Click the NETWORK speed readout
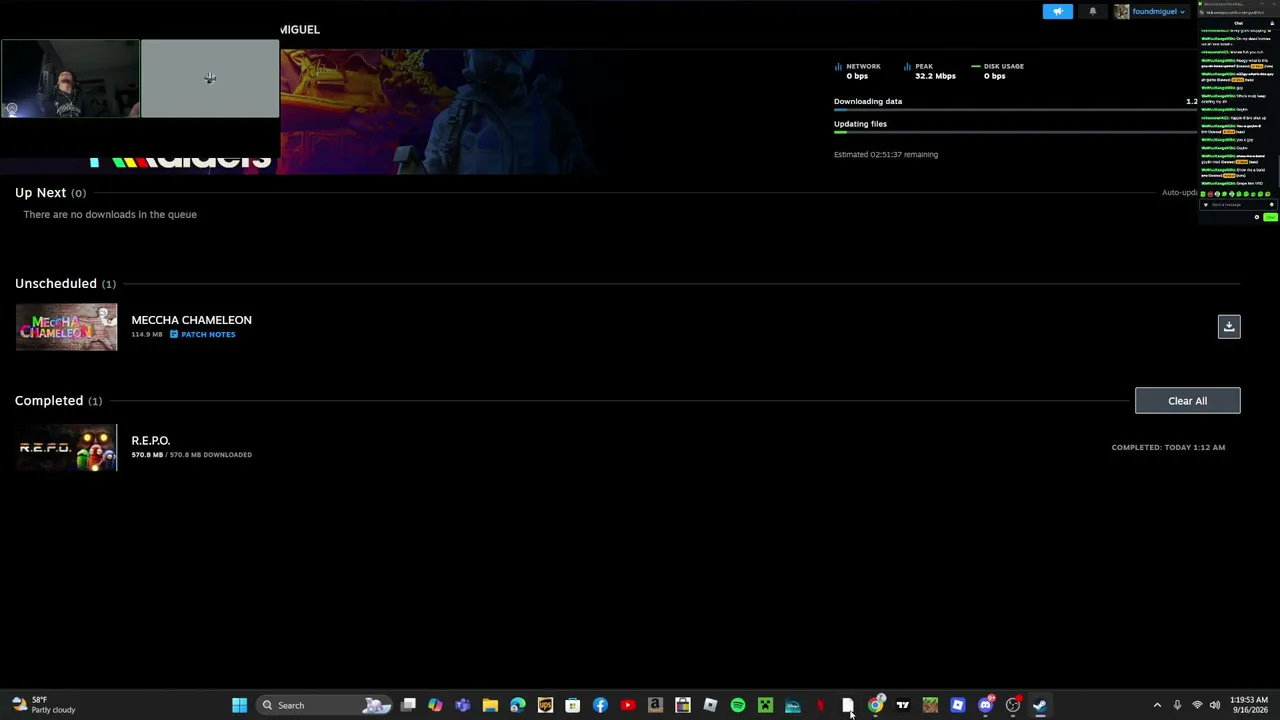Viewport: 1280px width, 720px height. point(858,71)
